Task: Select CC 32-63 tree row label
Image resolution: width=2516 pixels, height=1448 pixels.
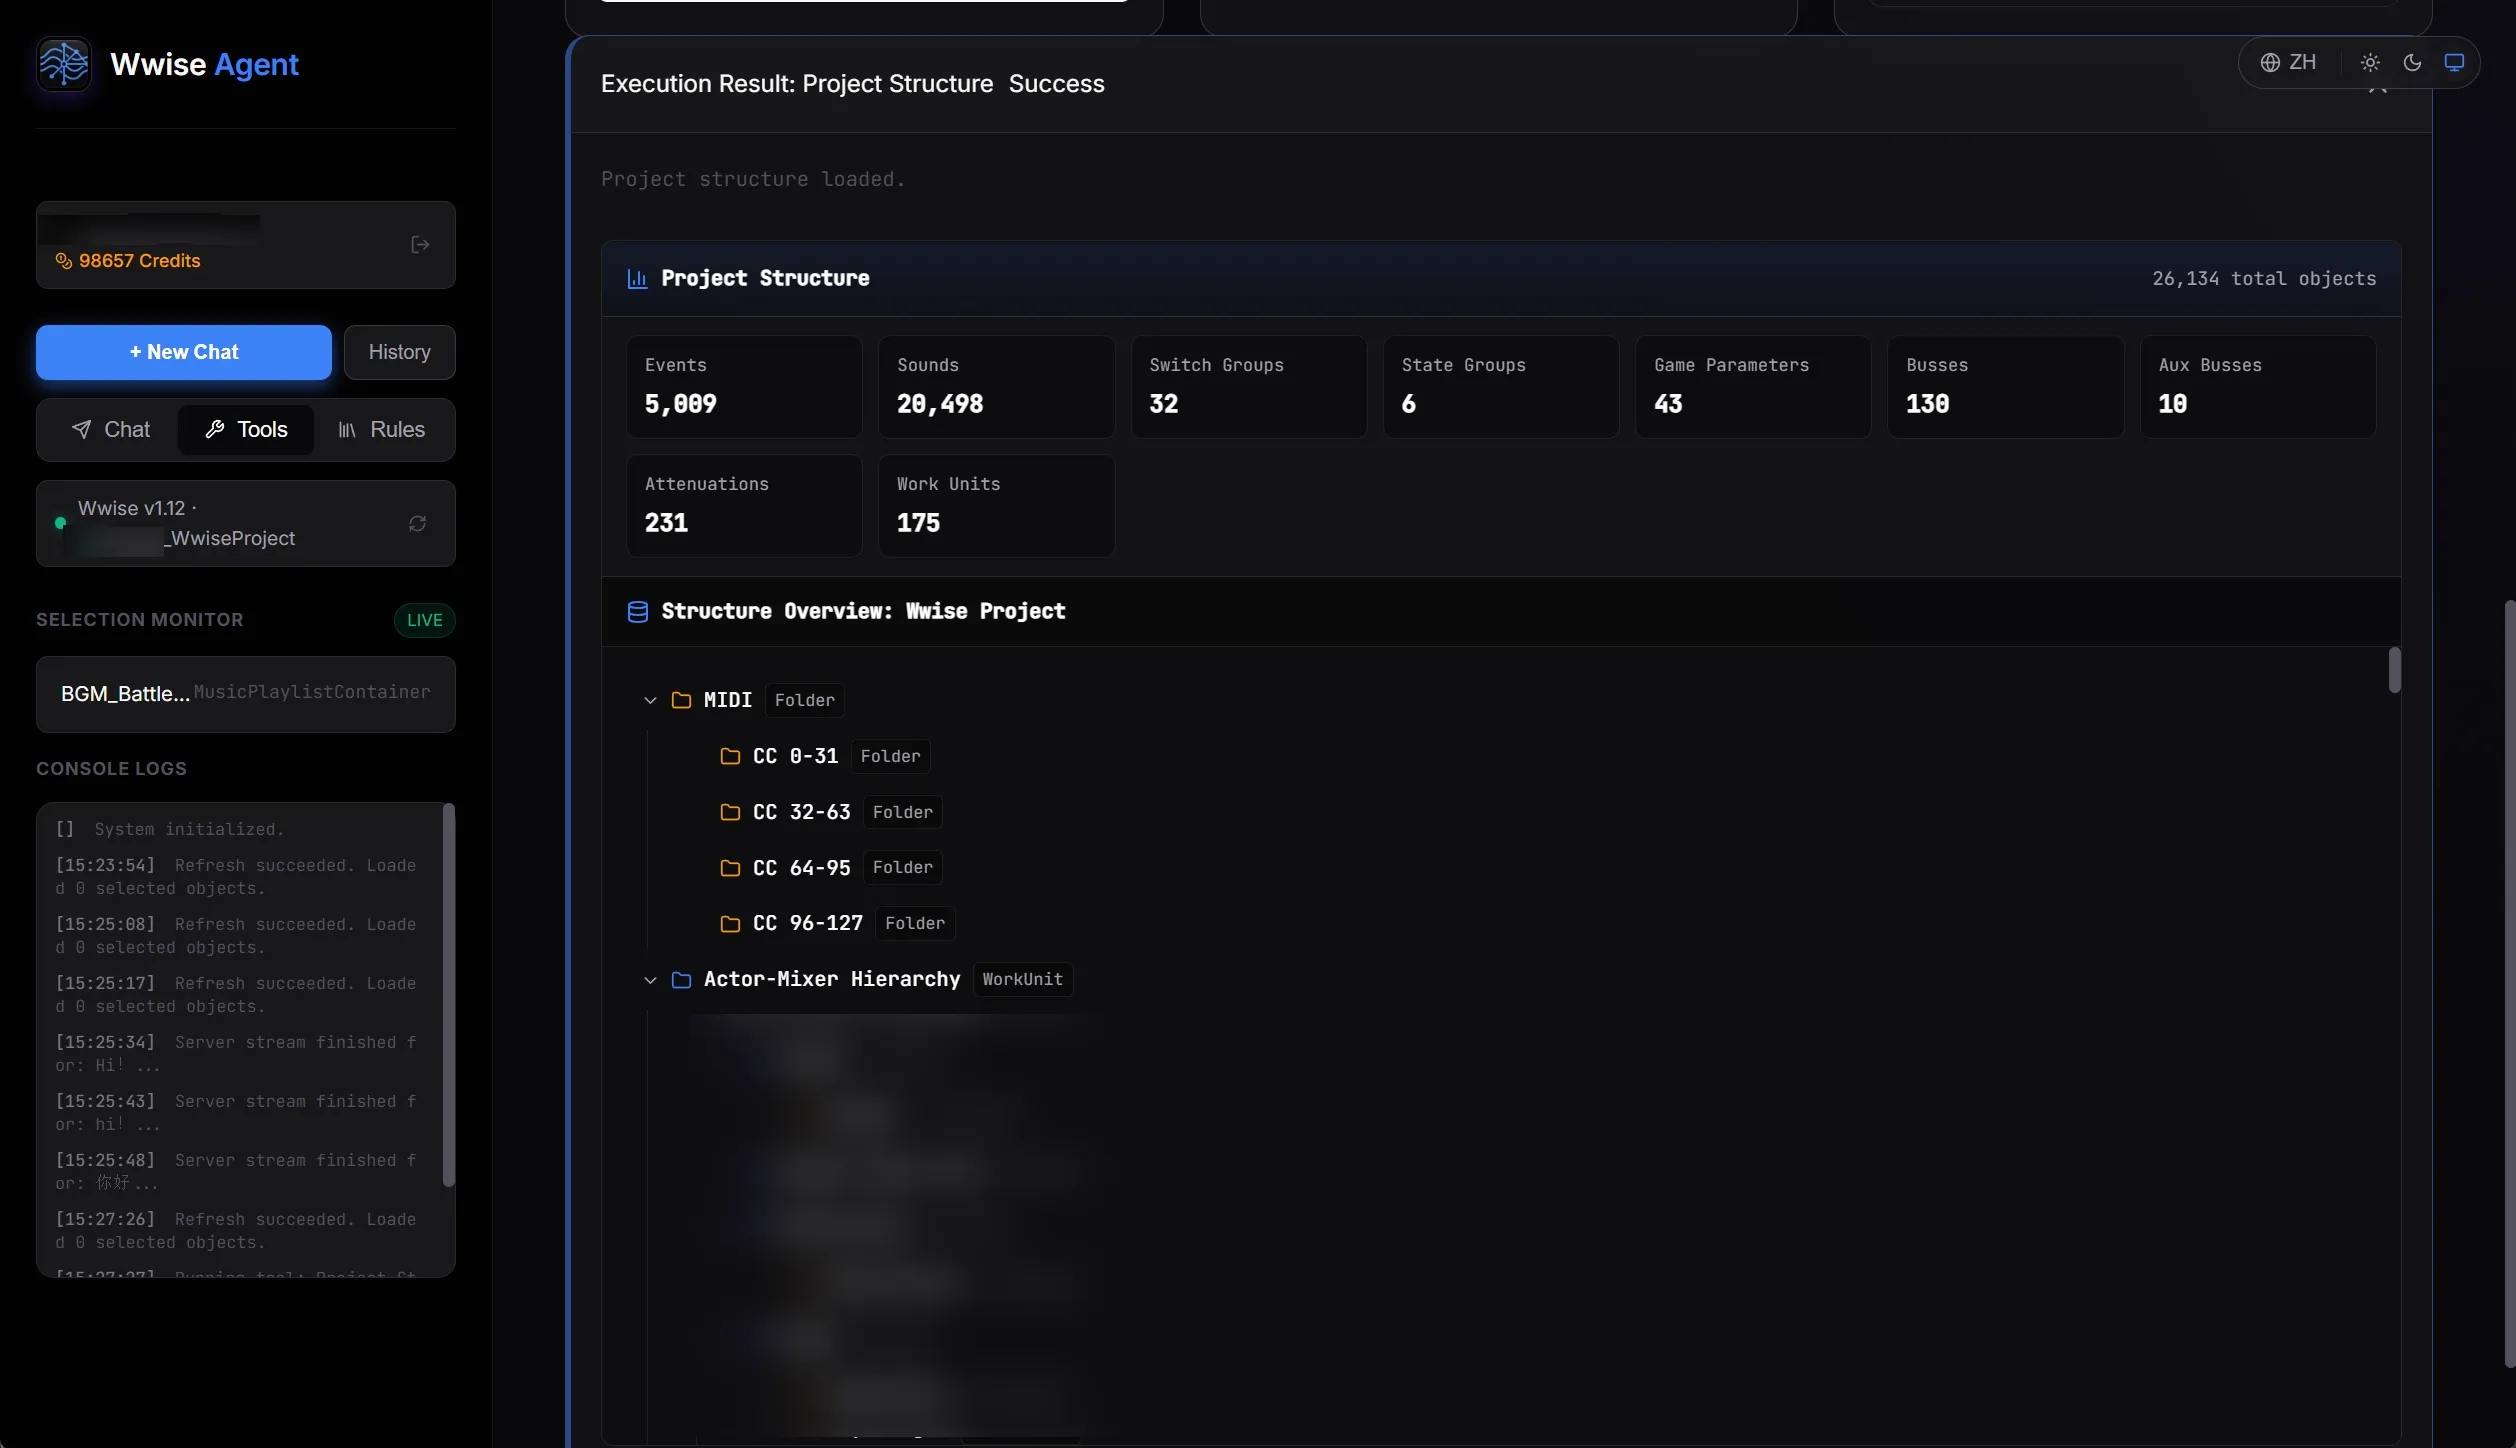Action: [801, 812]
